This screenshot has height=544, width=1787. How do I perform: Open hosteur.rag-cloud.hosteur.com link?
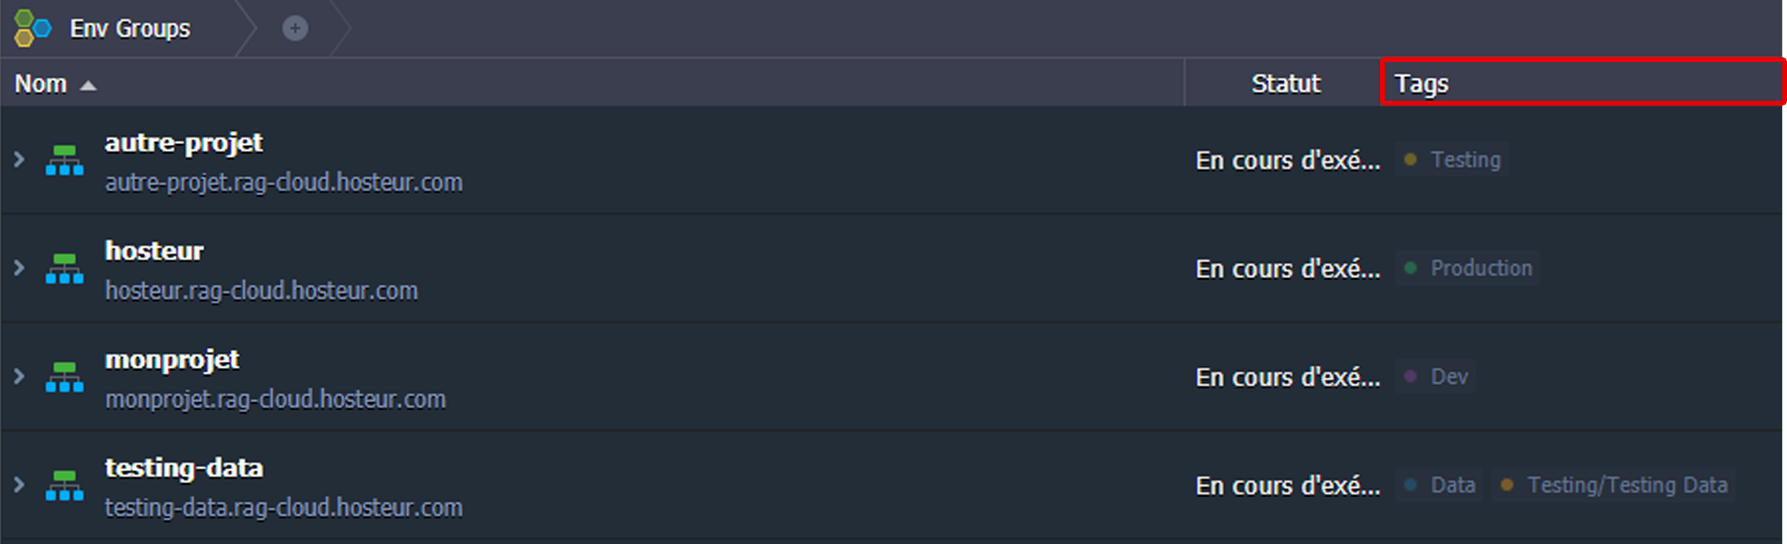point(261,291)
